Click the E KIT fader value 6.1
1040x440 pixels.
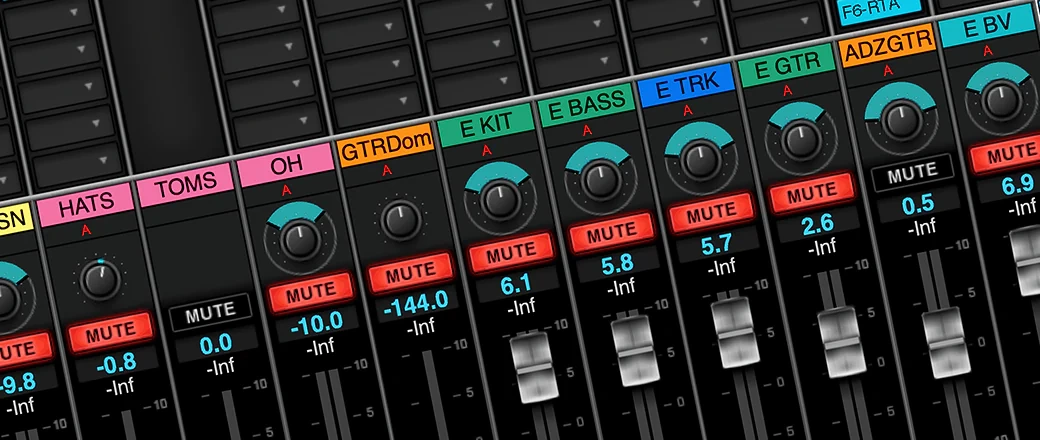click(517, 284)
